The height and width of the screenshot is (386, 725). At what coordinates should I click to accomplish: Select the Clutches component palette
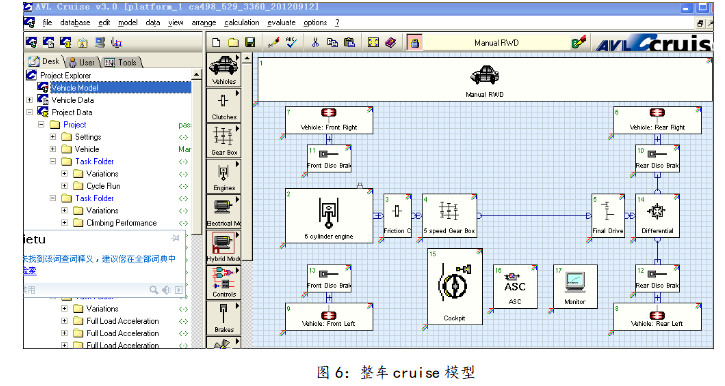pos(224,105)
